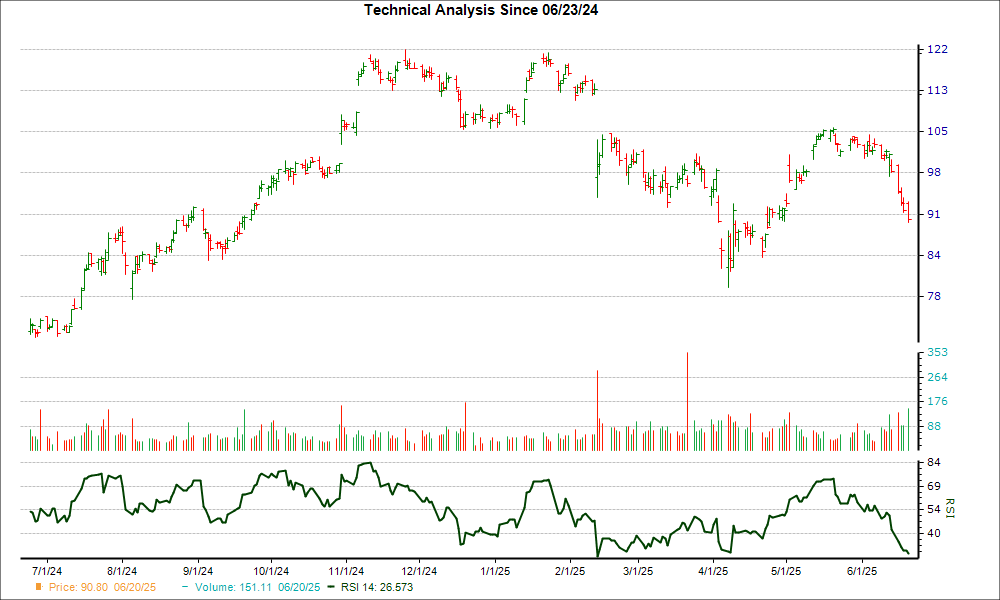The height and width of the screenshot is (600, 1000).
Task: Click the 11/1/24 date label
Action: pos(346,571)
